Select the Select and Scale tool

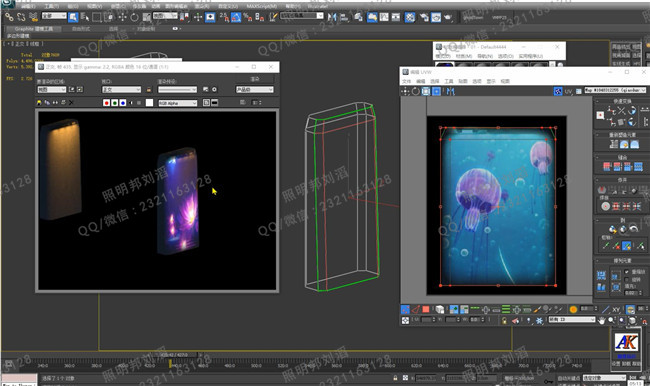point(146,17)
